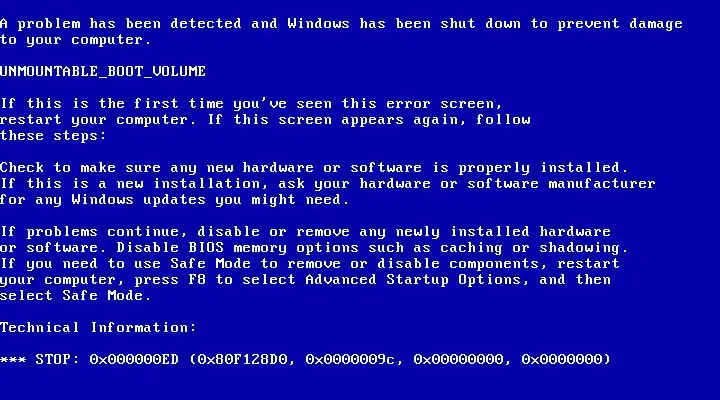
Task: Click the STOP code 0x000000ED
Action: 134,359
